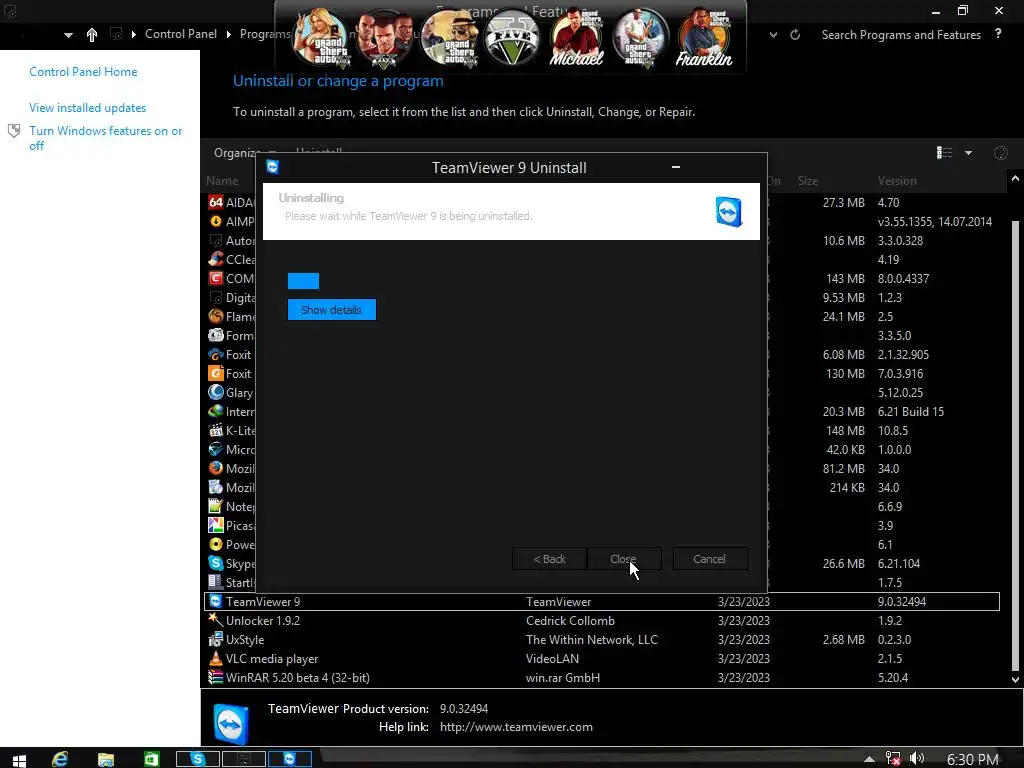Click the Unlocker wand icon

tap(216, 620)
